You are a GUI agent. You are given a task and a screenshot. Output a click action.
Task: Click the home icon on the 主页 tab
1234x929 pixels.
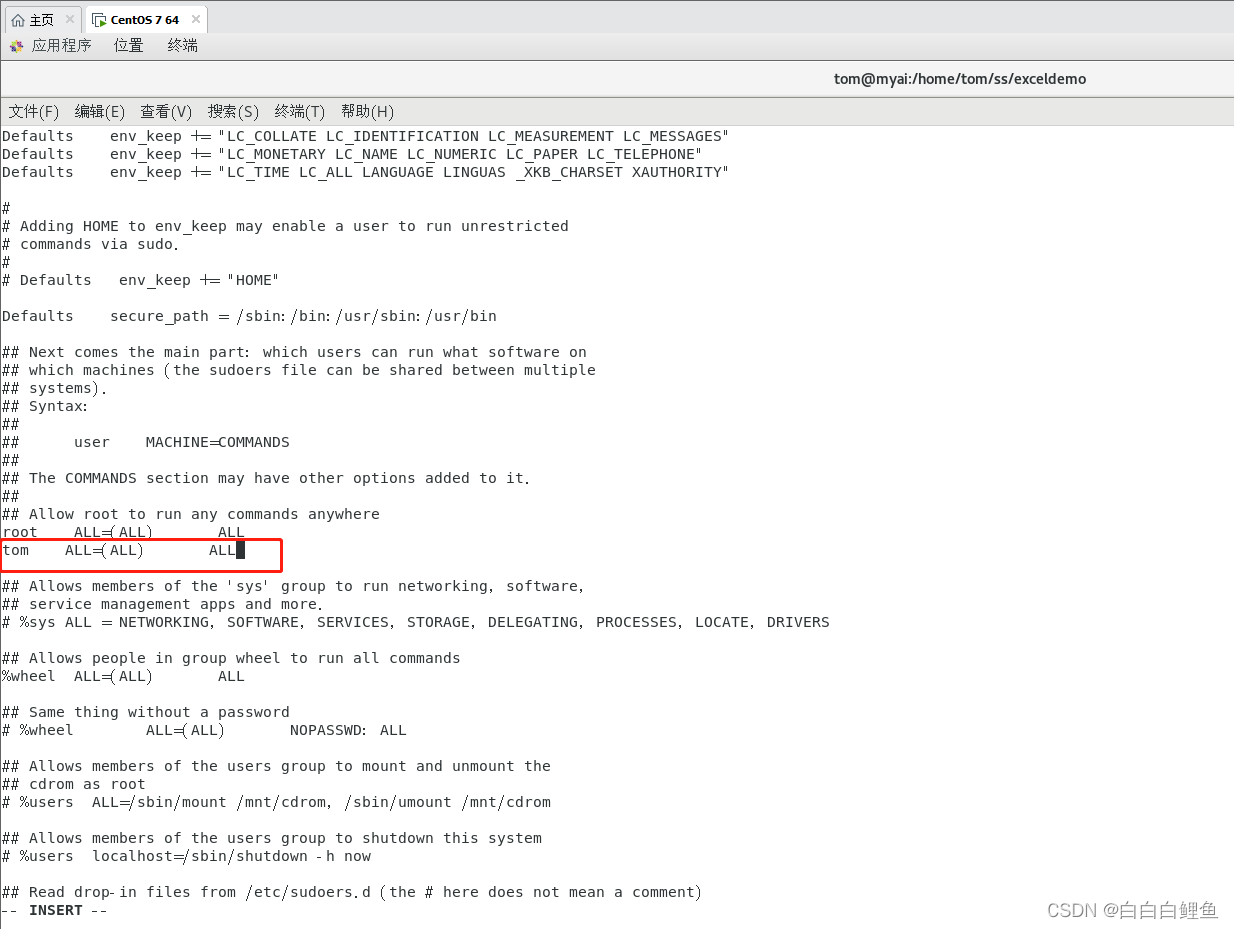tap(15, 18)
